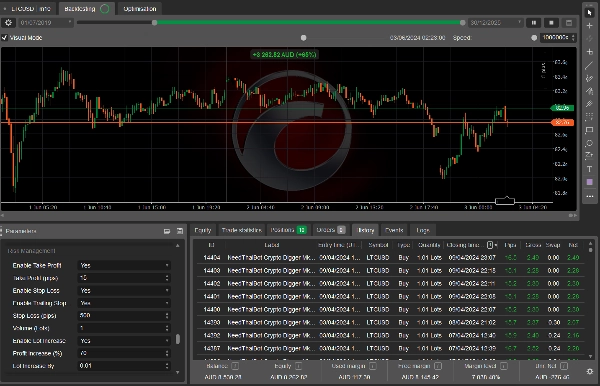Open Enable Trailing Stop dropdown
Viewport: 600px width, 386px height.
(x=124, y=303)
